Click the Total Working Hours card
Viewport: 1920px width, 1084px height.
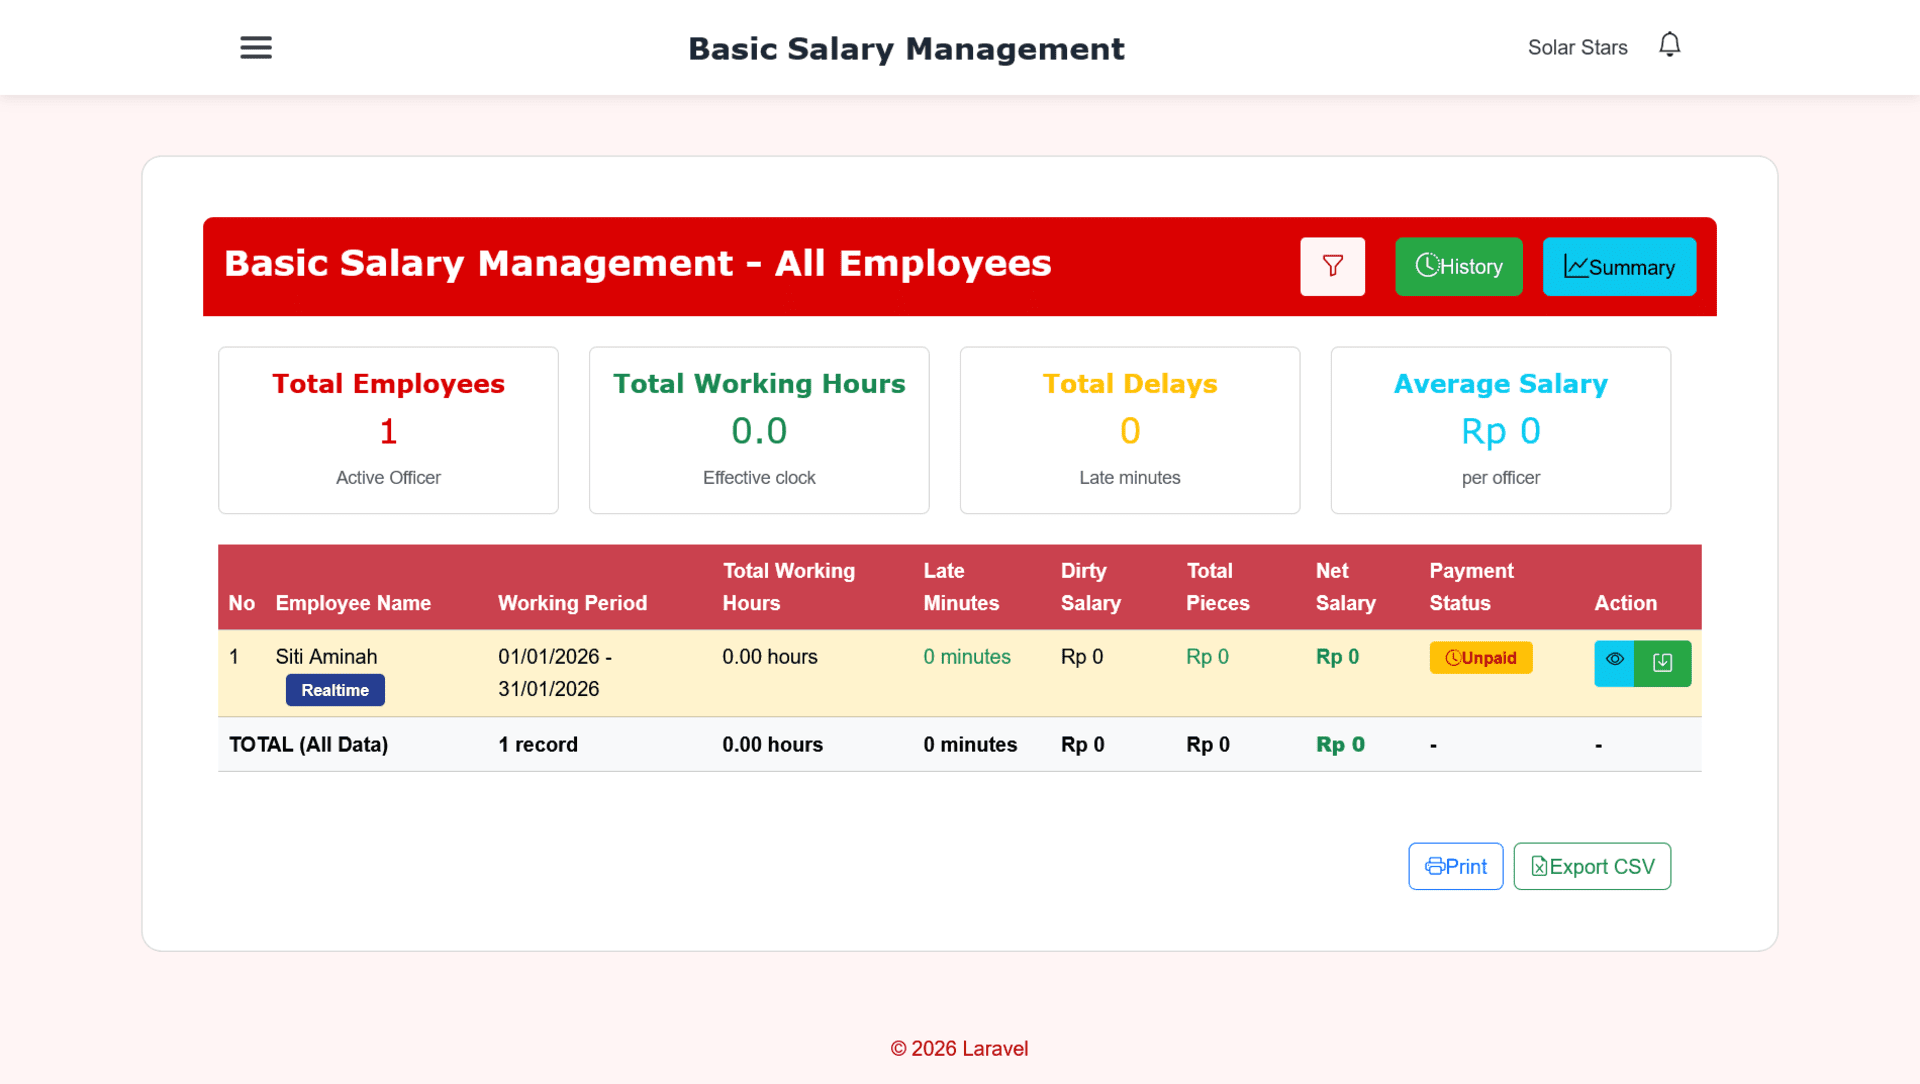tap(759, 430)
